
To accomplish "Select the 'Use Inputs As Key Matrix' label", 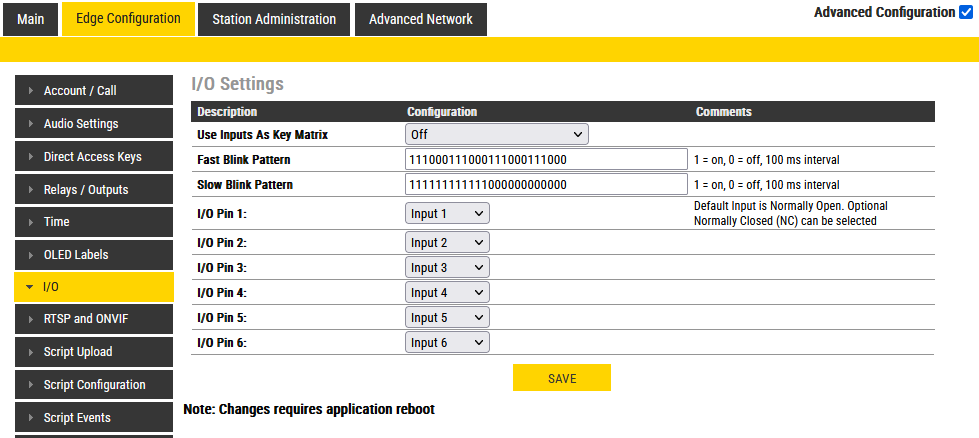I will pyautogui.click(x=262, y=135).
